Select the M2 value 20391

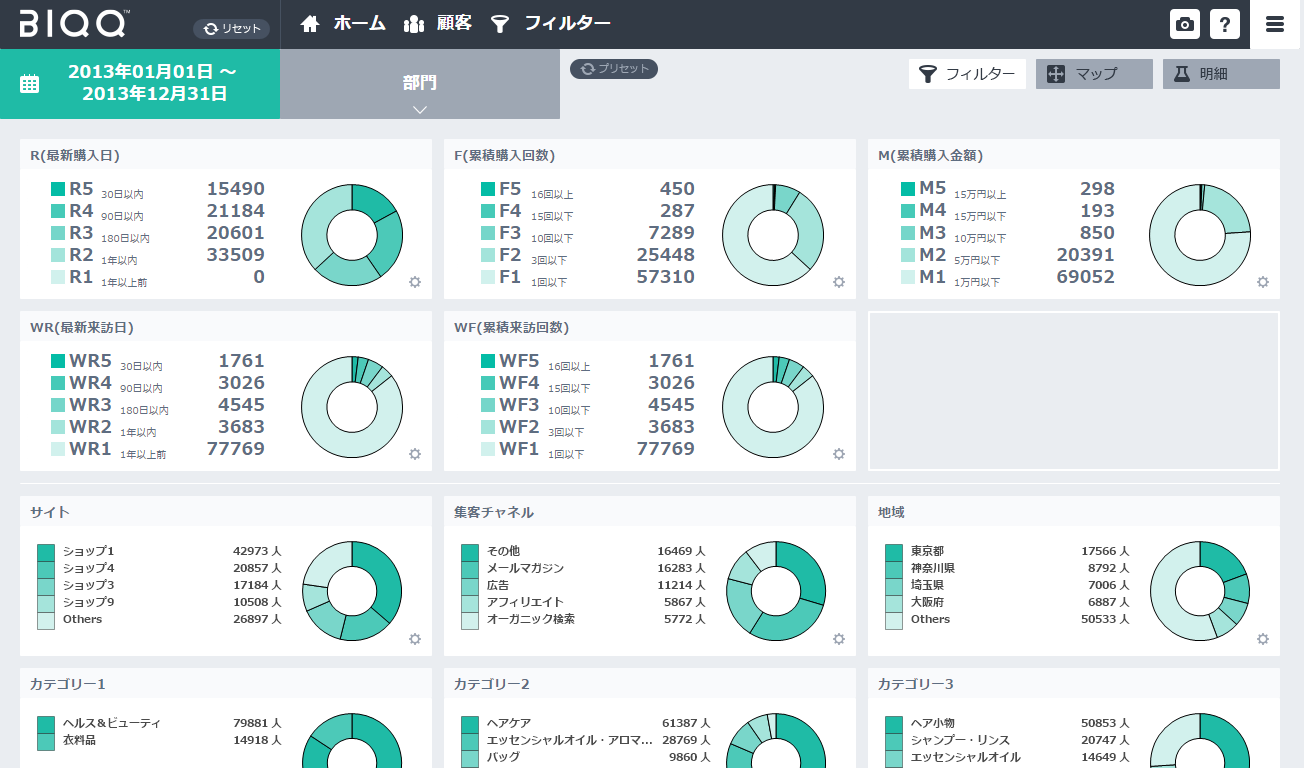click(x=1086, y=255)
